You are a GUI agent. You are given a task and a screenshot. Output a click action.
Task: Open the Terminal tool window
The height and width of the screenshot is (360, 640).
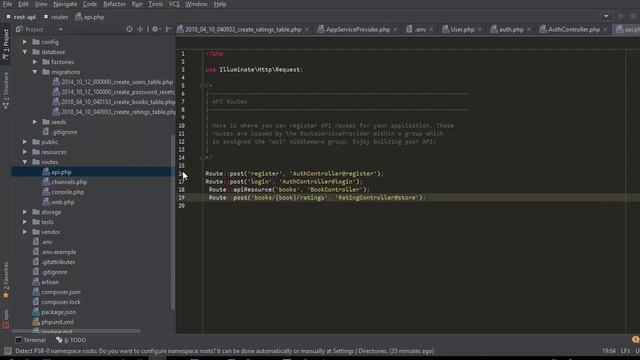pyautogui.click(x=31, y=340)
